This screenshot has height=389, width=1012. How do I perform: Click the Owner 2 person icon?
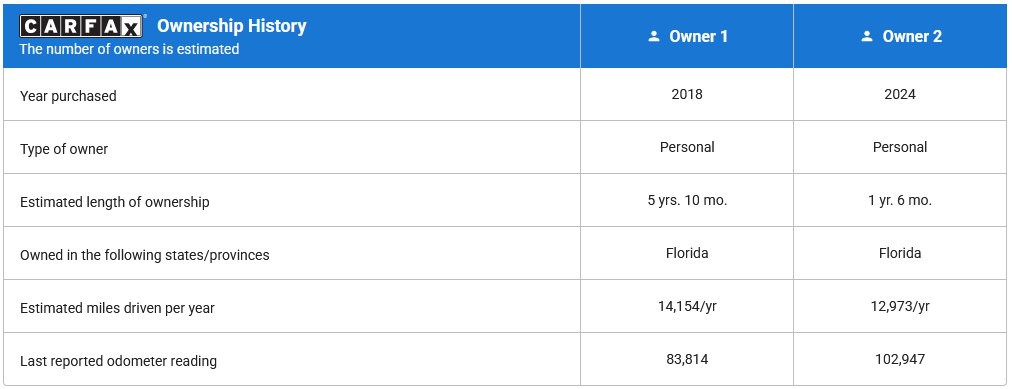[867, 37]
